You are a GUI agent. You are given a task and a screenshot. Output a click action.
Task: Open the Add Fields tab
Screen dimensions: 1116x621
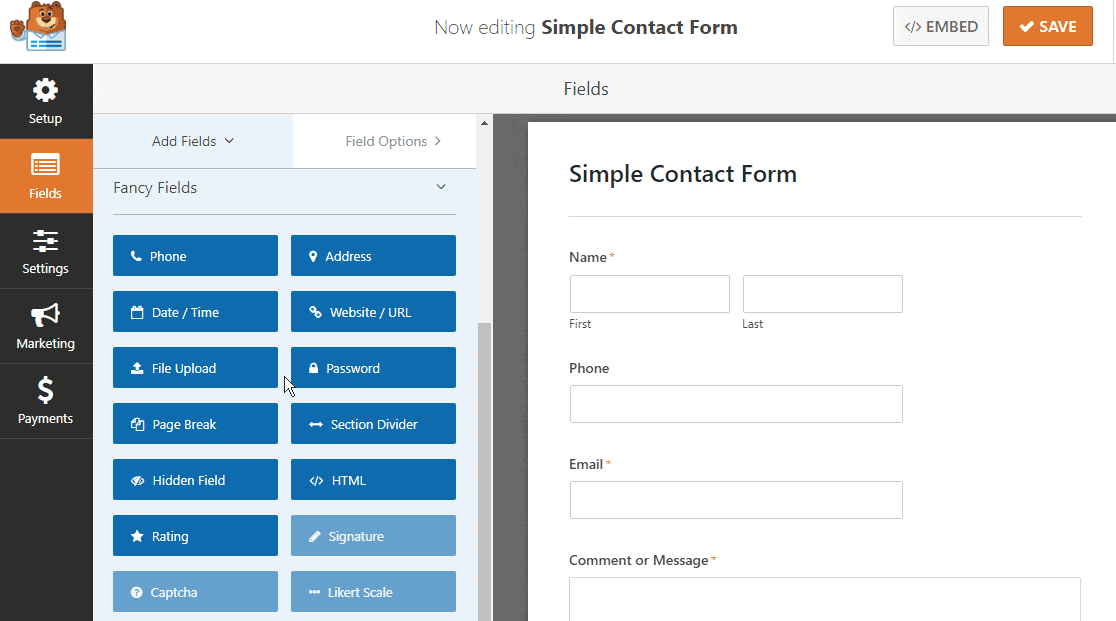tap(193, 141)
